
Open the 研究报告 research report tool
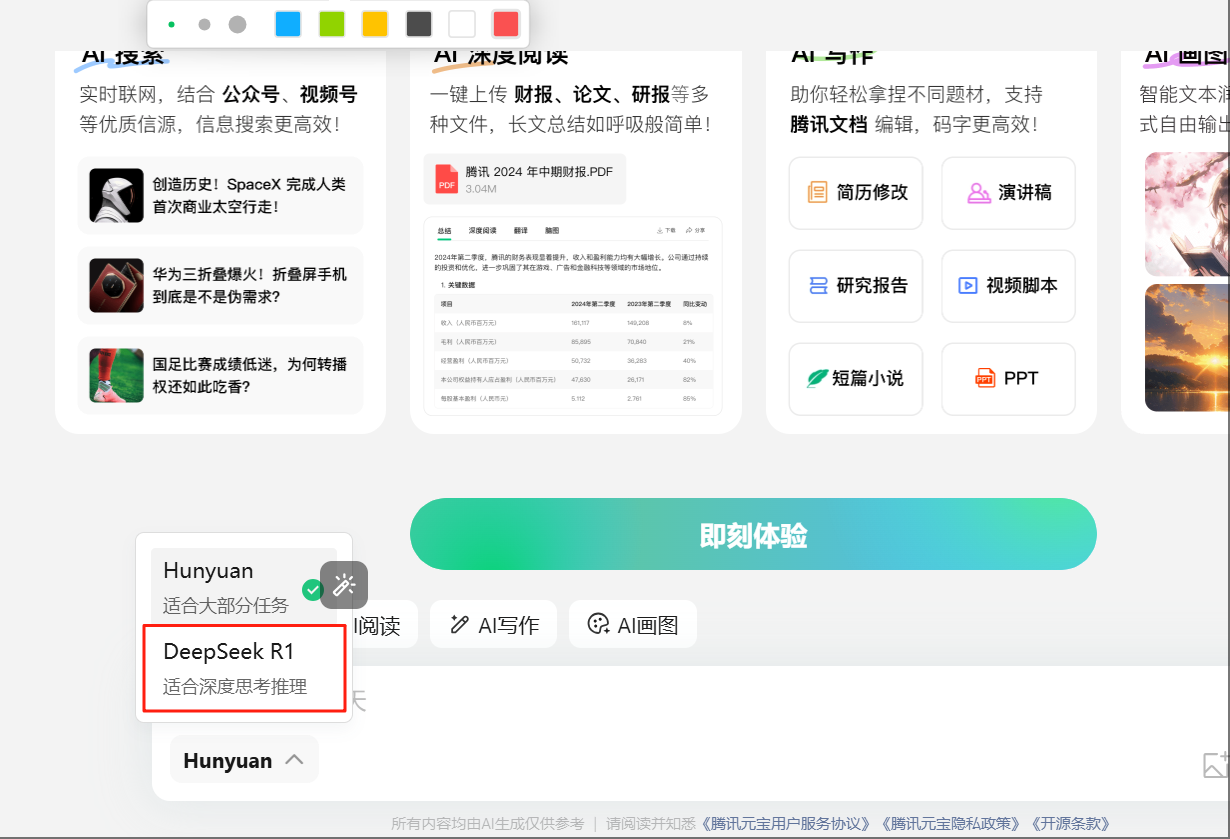point(857,286)
